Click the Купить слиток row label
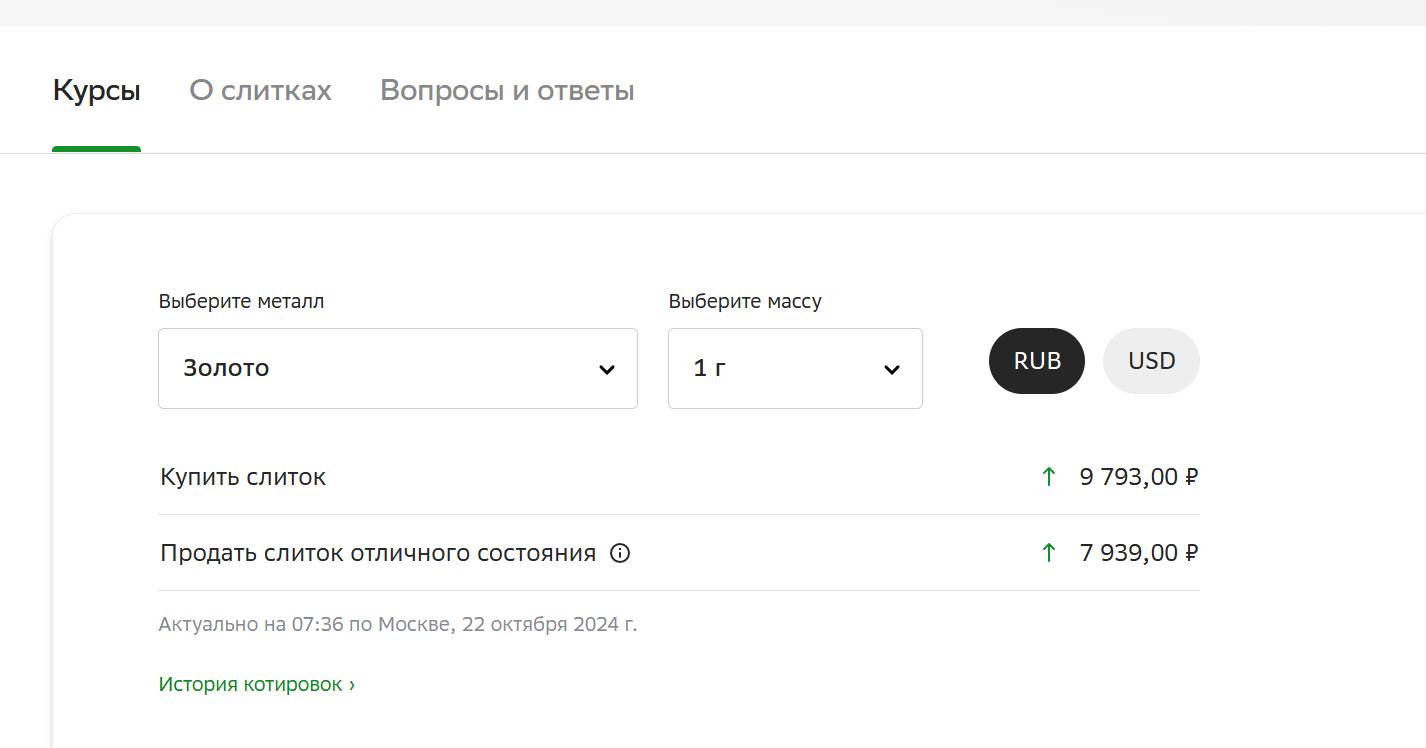 coord(243,477)
